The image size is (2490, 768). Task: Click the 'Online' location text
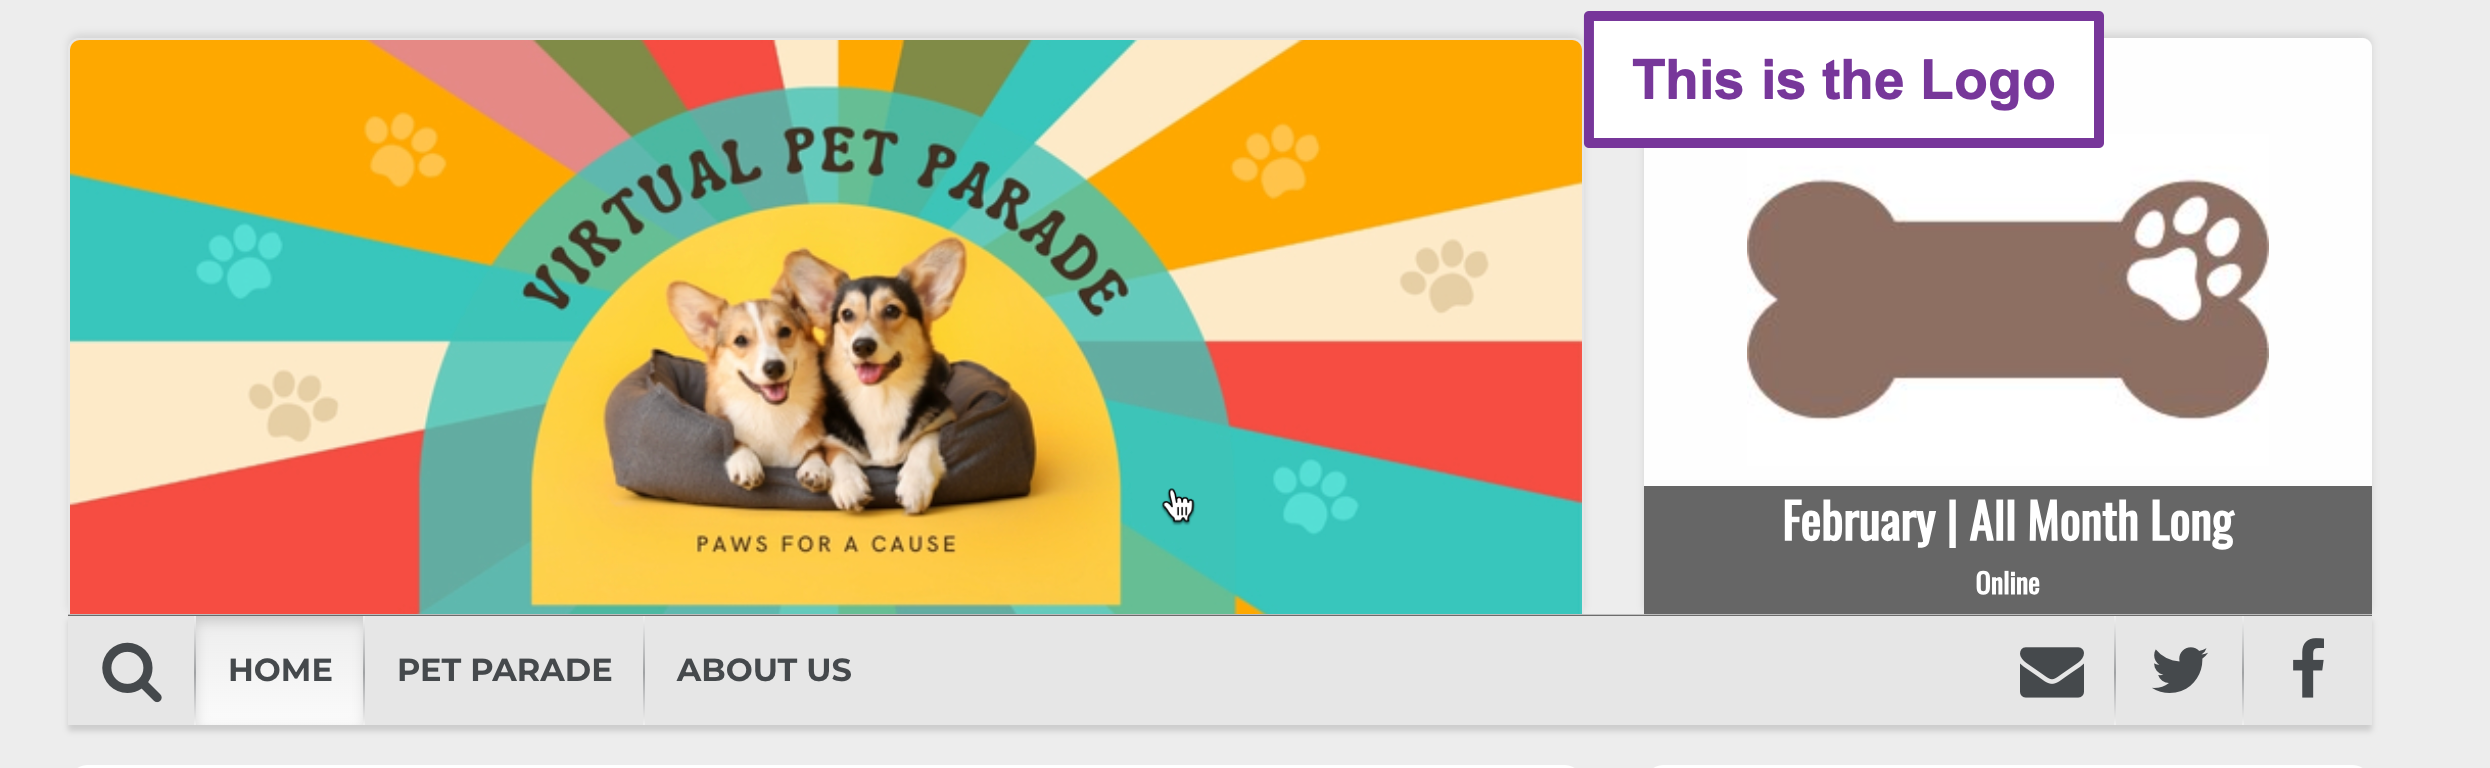click(2007, 583)
